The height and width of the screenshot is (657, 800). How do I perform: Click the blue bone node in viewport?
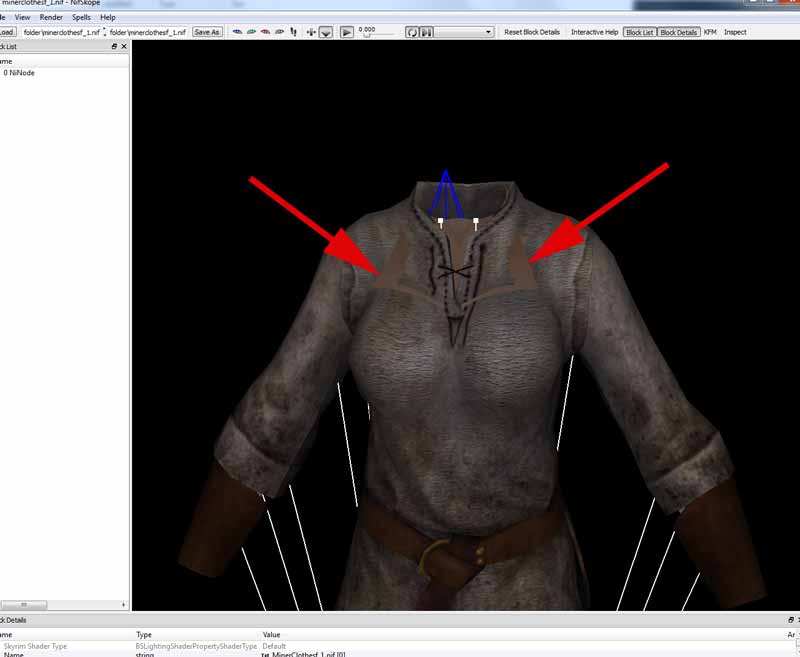point(446,194)
